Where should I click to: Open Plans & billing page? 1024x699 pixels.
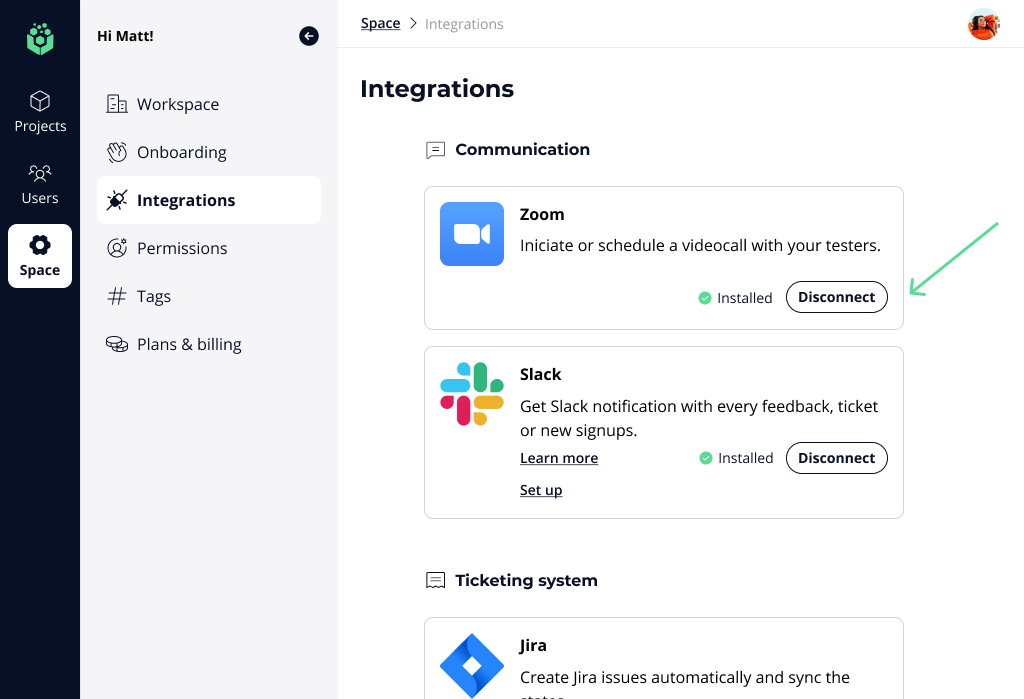[189, 344]
